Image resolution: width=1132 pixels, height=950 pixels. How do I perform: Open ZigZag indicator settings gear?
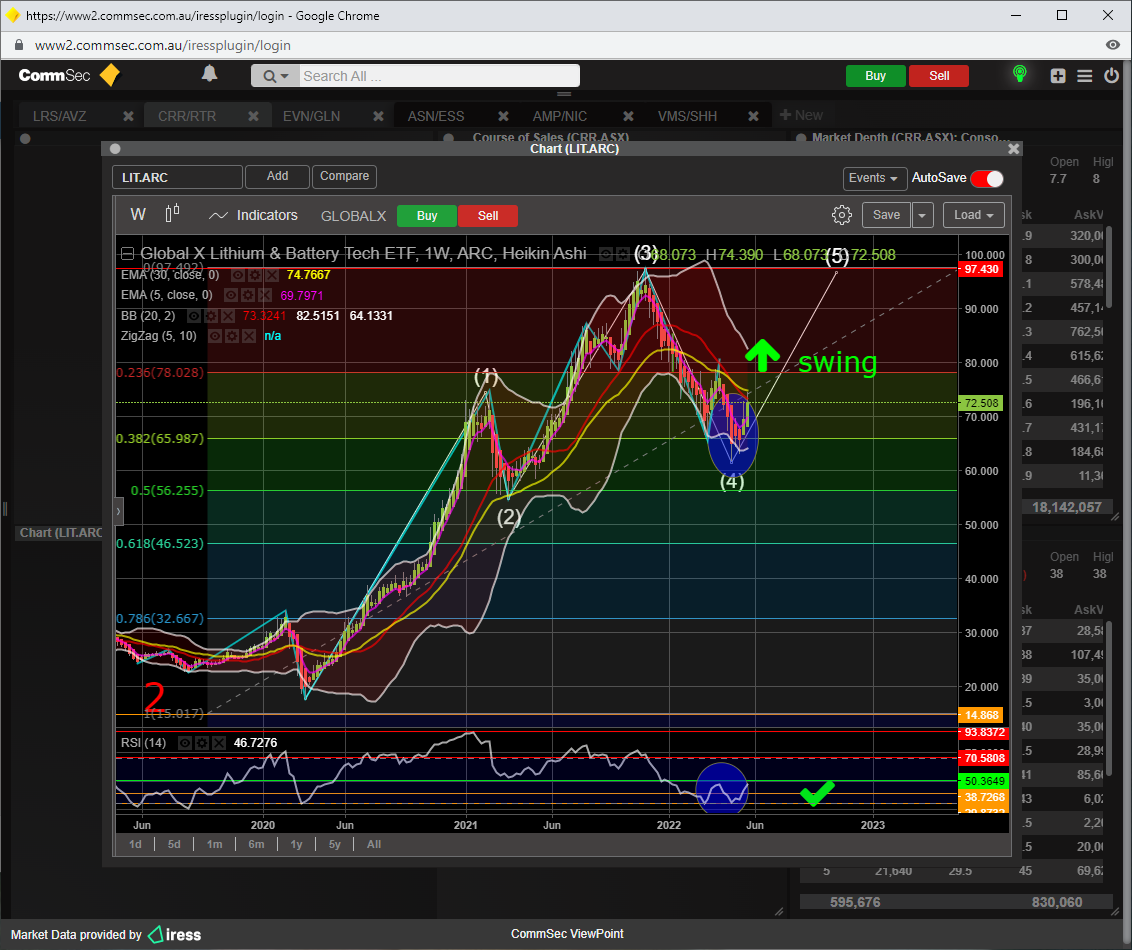pos(231,336)
